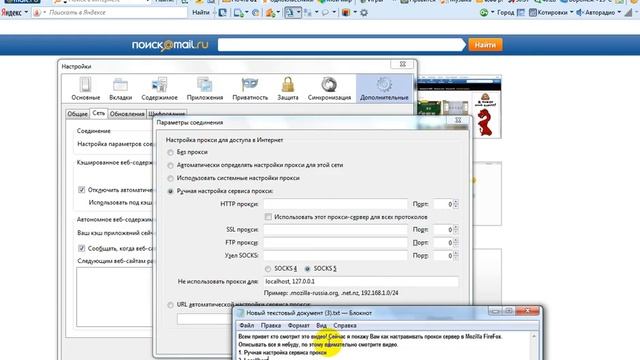Click the red dragon thumbnail image
This screenshot has width=640, height=360.
click(x=485, y=115)
